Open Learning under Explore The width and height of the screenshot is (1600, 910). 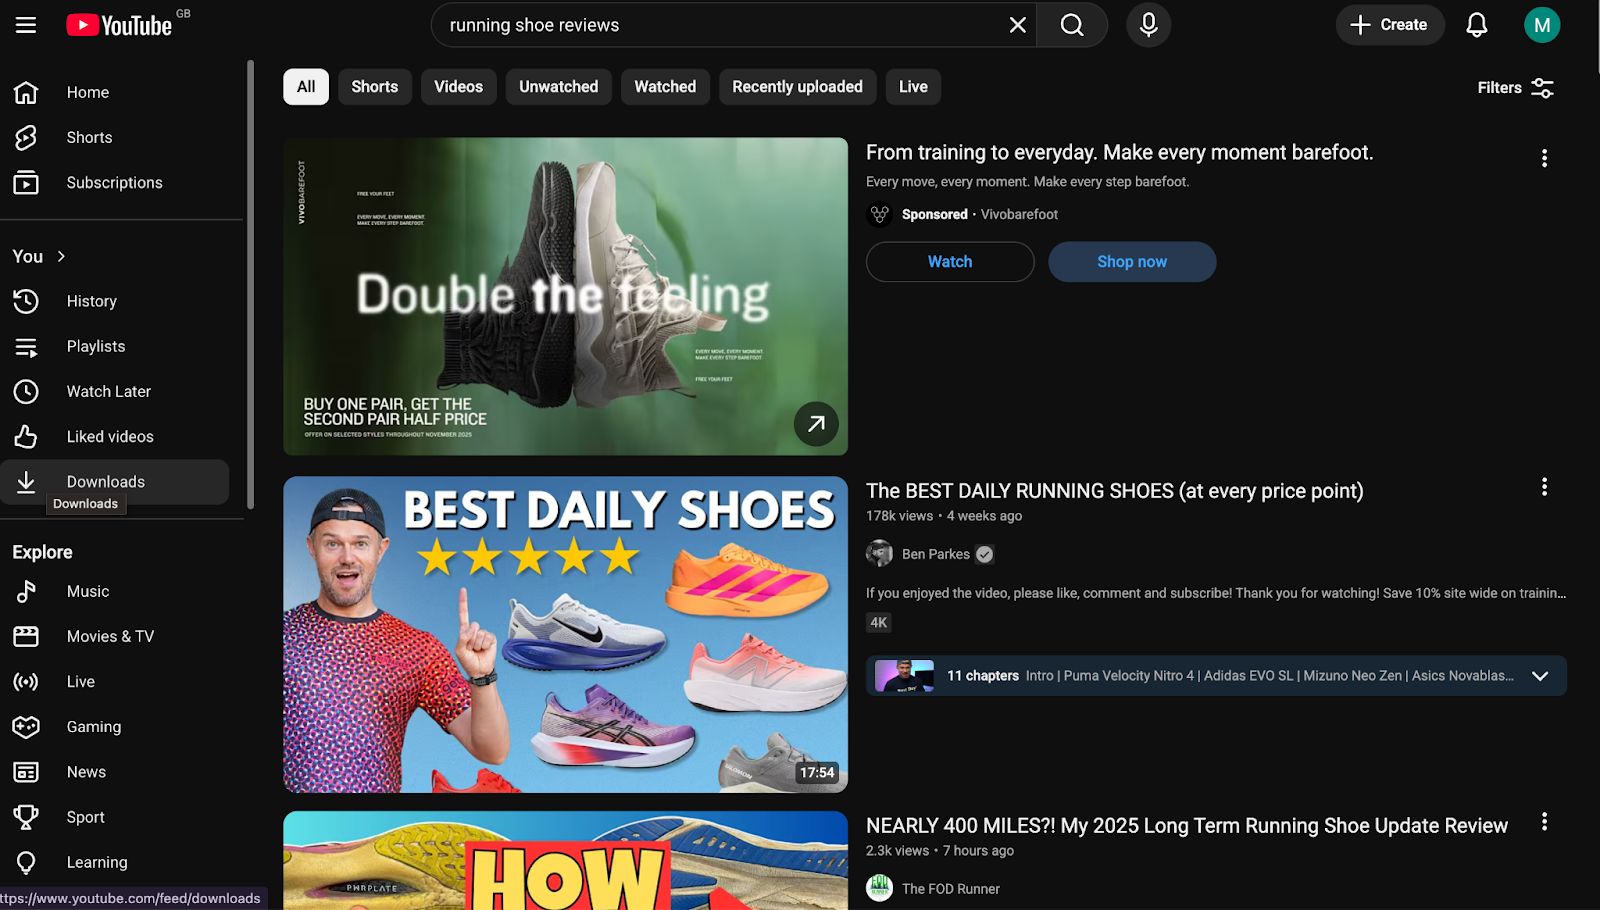(x=115, y=861)
